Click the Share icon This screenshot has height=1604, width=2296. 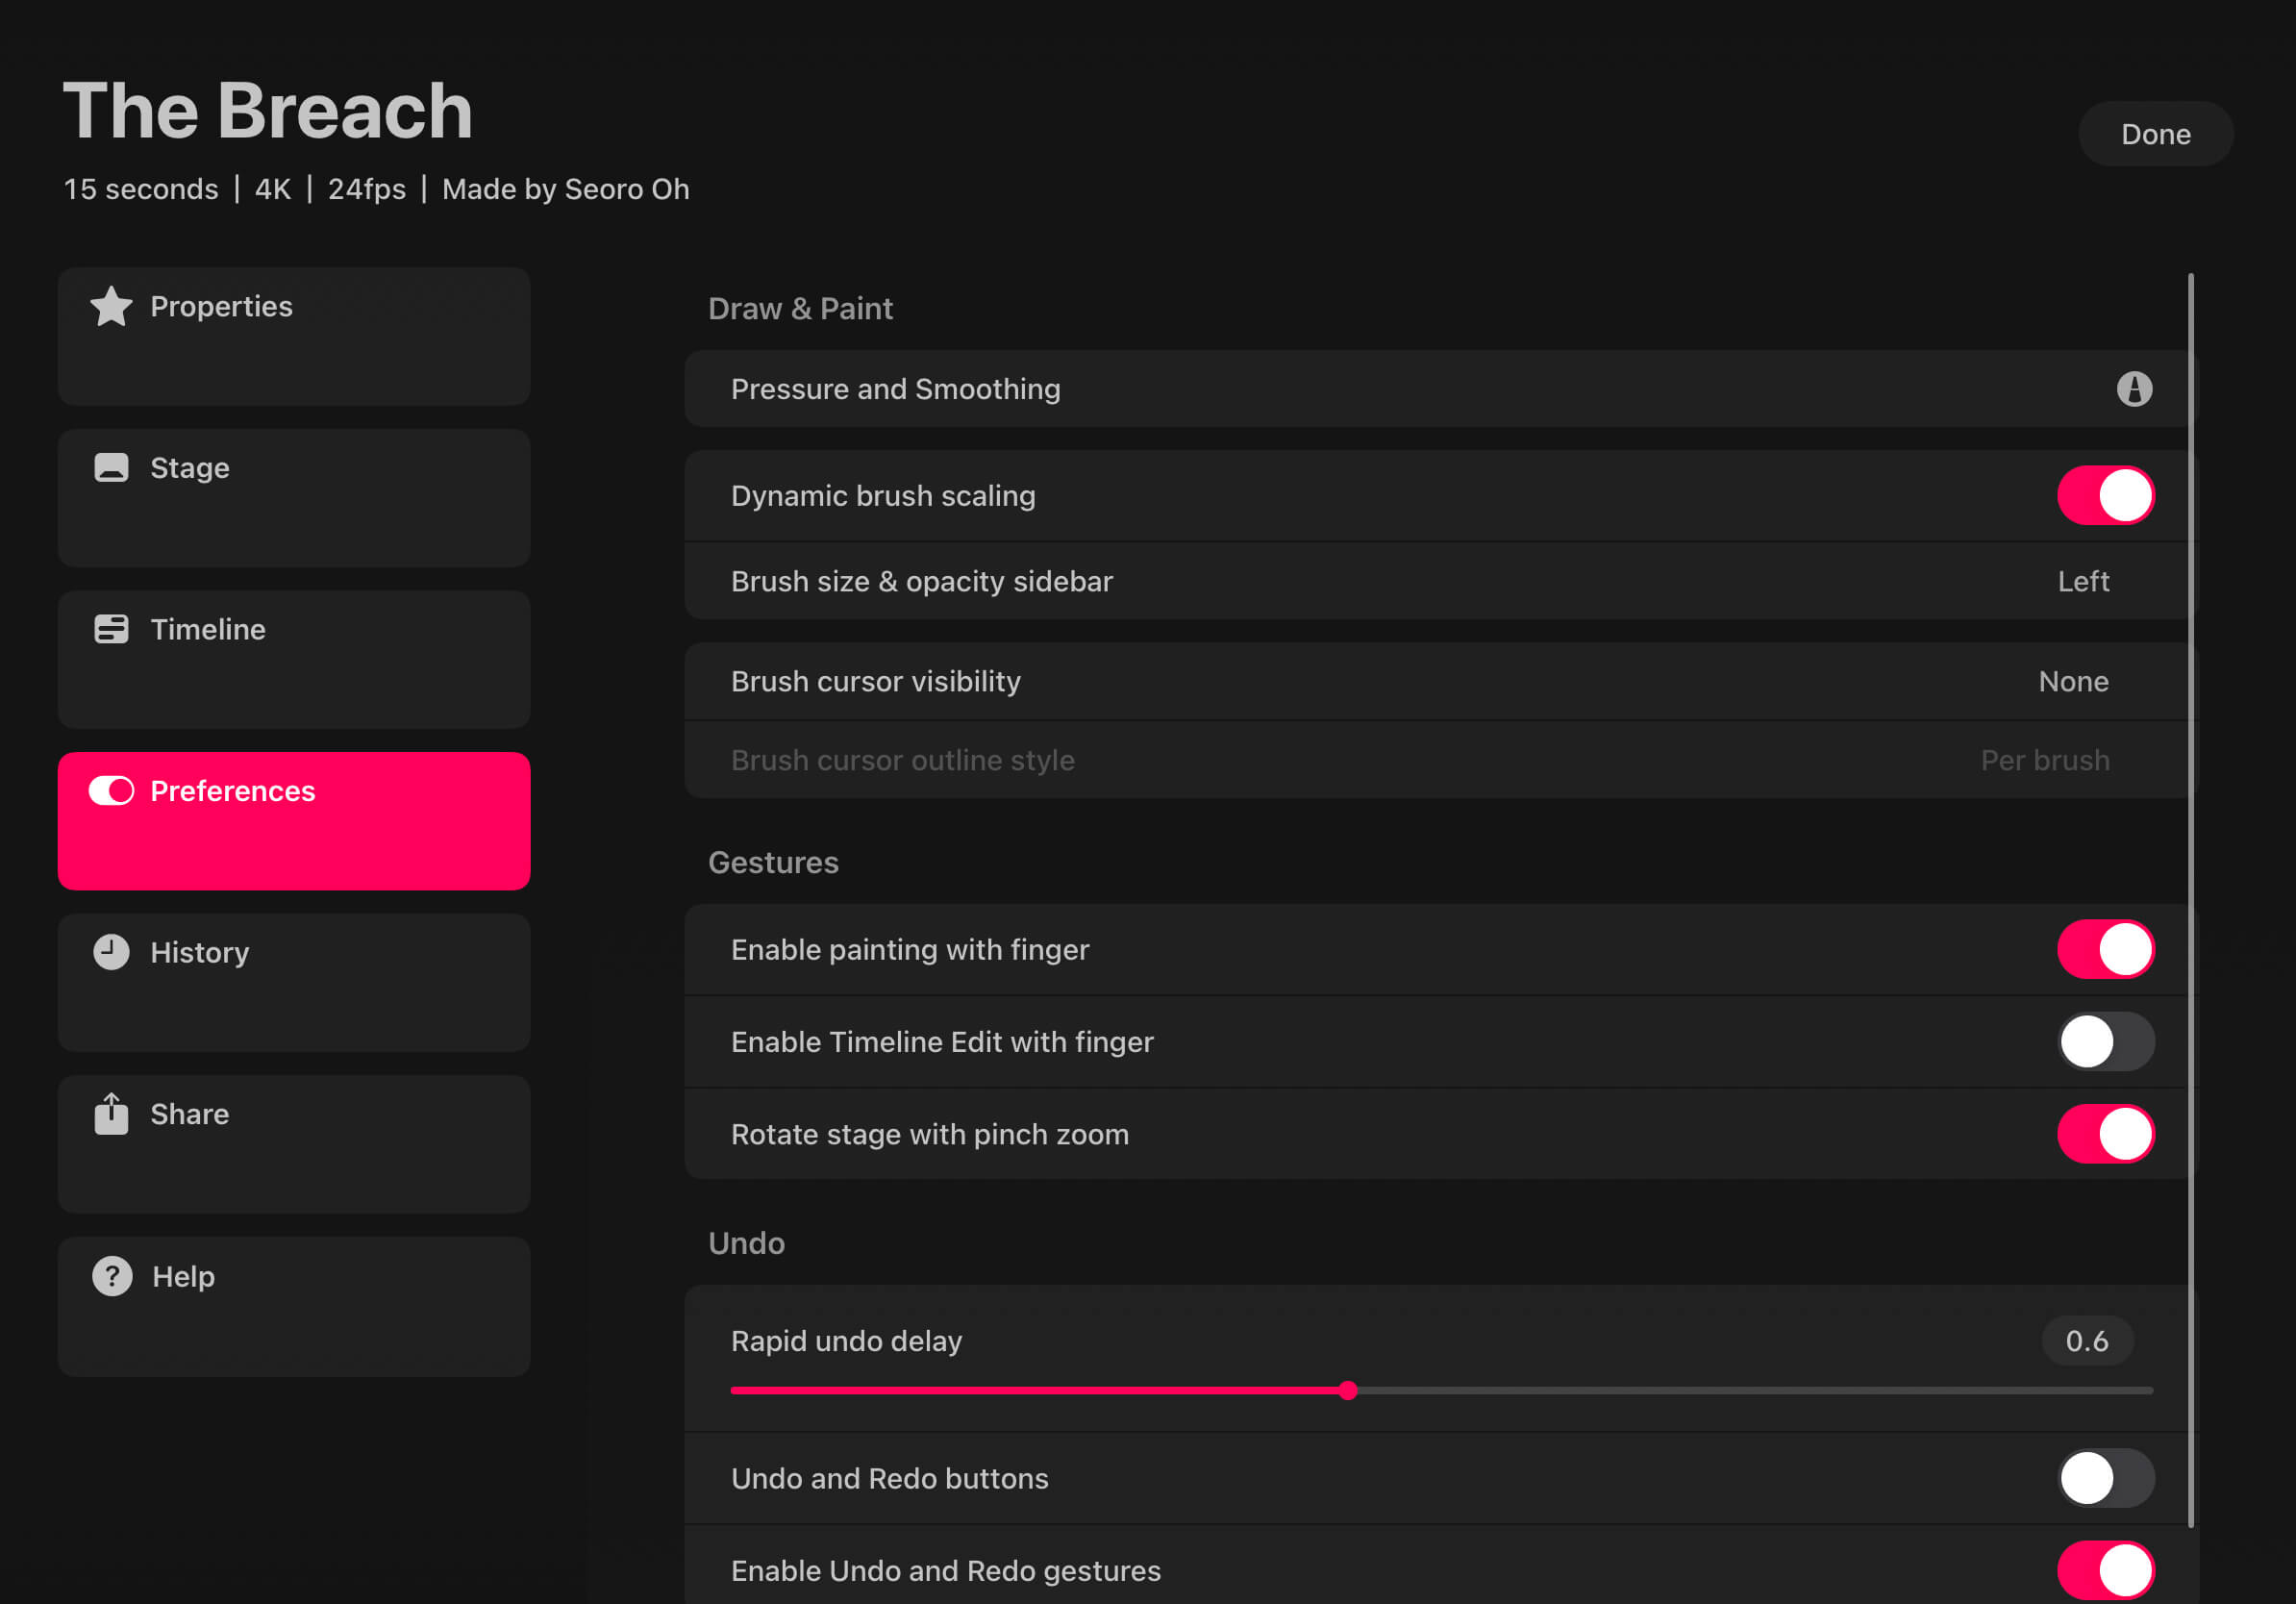(x=110, y=1113)
